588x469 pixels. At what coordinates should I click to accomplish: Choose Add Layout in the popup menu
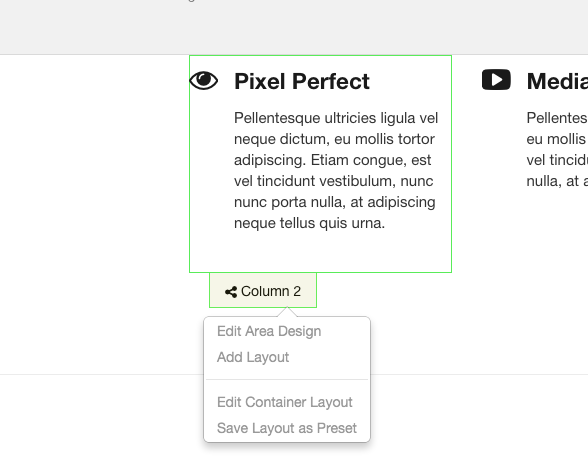point(253,357)
